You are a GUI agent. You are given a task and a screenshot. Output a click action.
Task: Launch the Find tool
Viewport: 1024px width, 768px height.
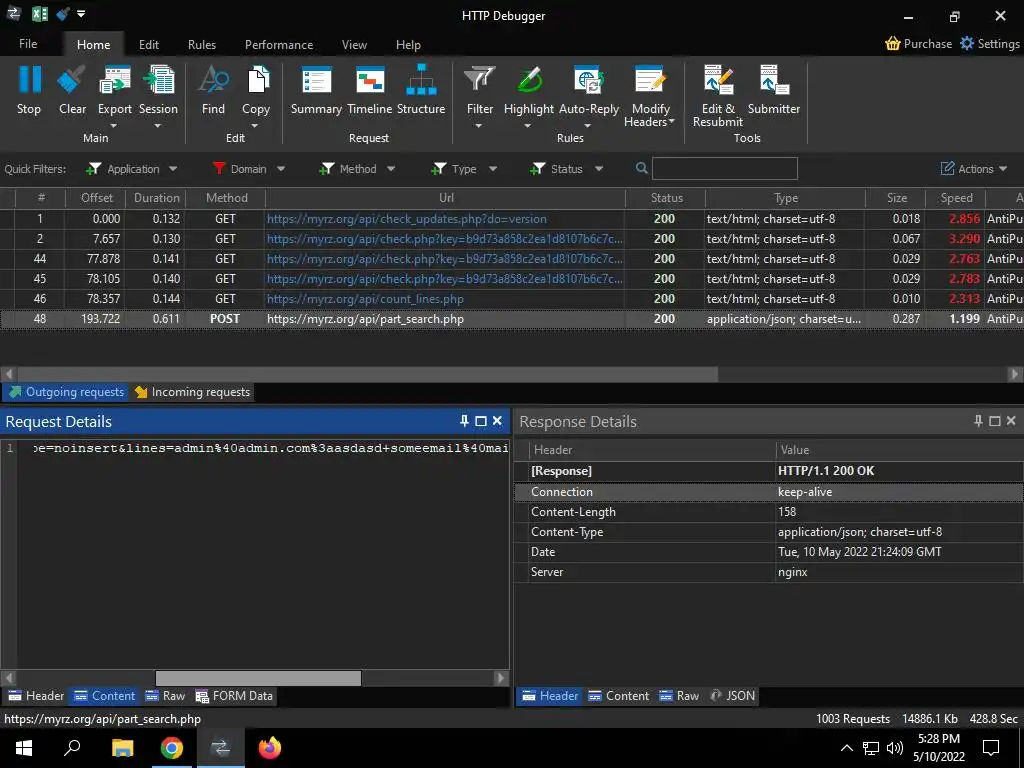[213, 80]
